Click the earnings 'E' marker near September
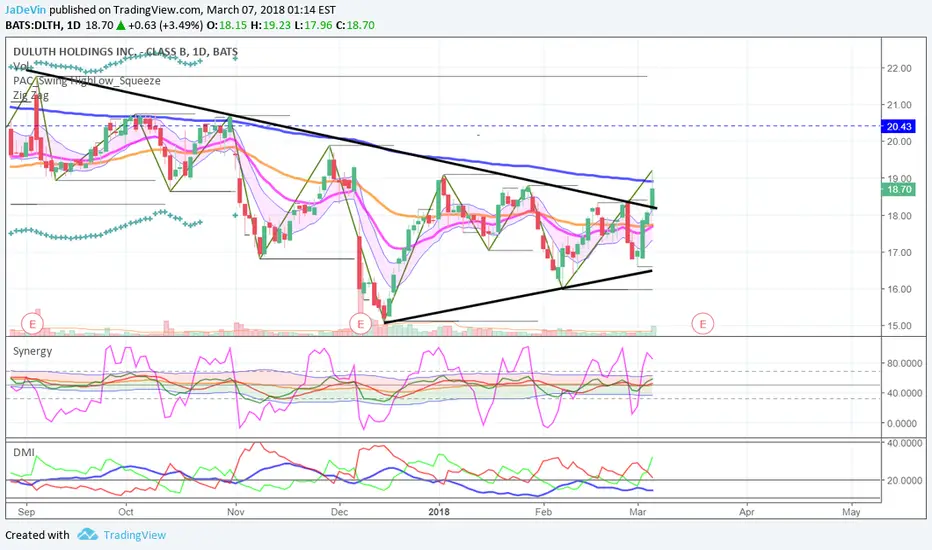Image resolution: width=932 pixels, height=550 pixels. (x=32, y=324)
